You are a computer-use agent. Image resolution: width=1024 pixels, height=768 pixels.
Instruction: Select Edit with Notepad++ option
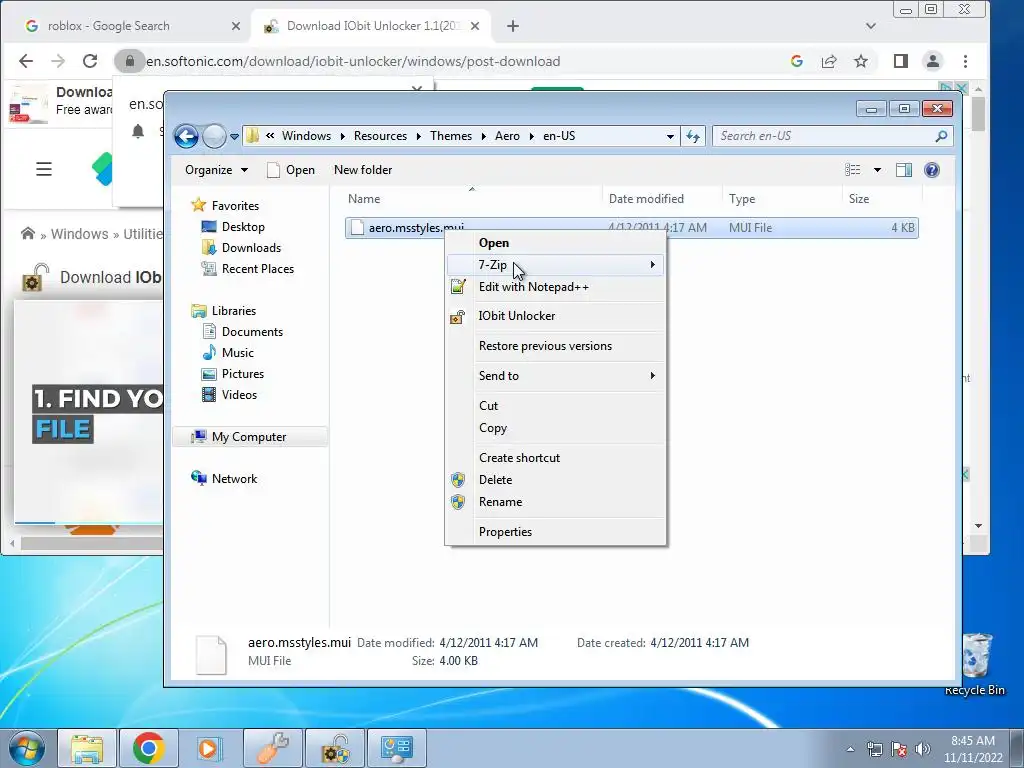(x=534, y=287)
